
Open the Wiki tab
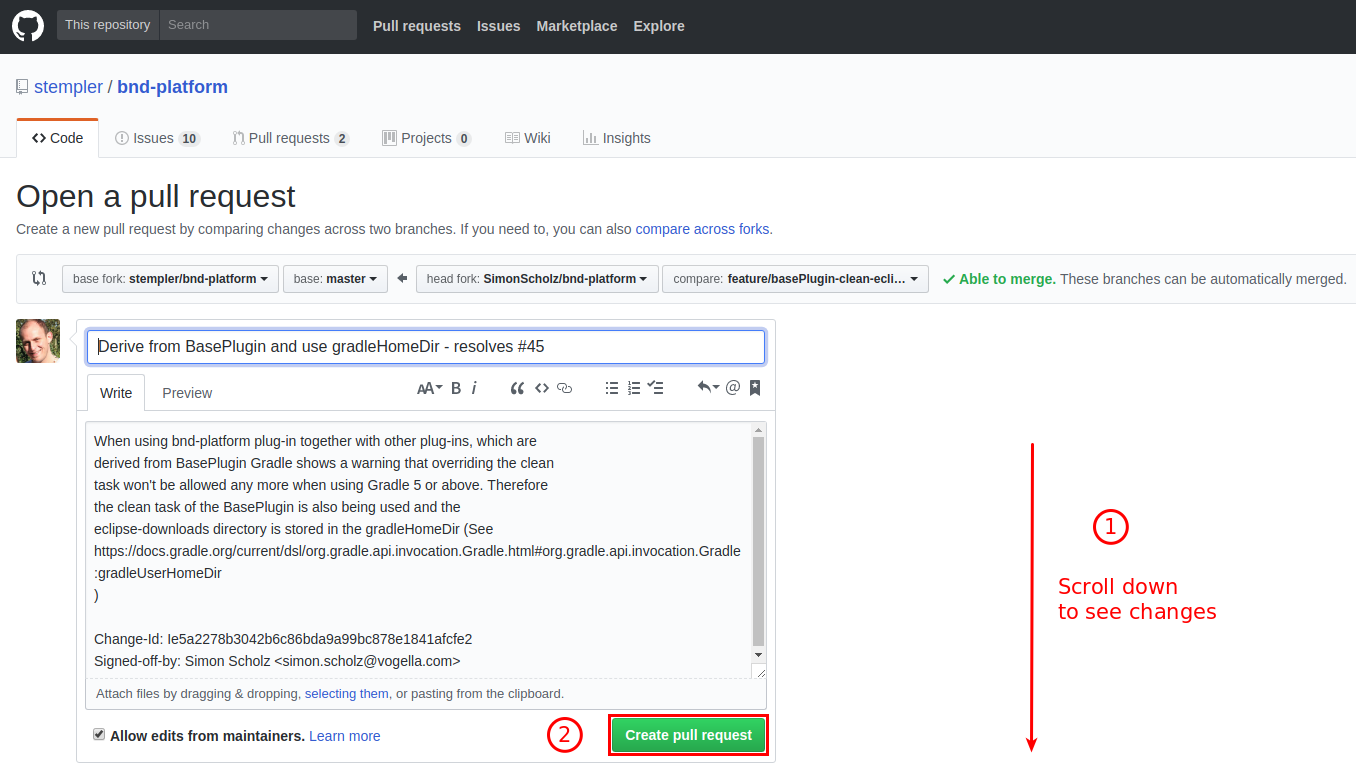527,138
